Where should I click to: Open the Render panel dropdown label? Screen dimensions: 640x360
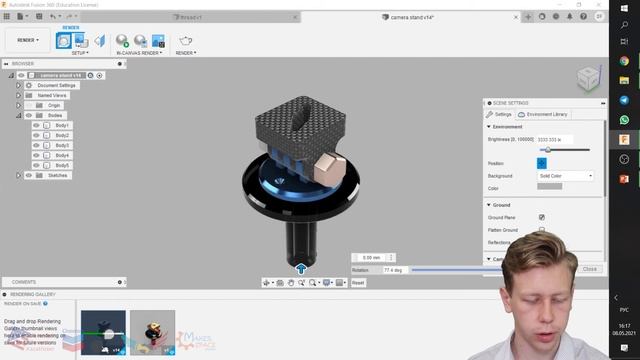pos(186,53)
